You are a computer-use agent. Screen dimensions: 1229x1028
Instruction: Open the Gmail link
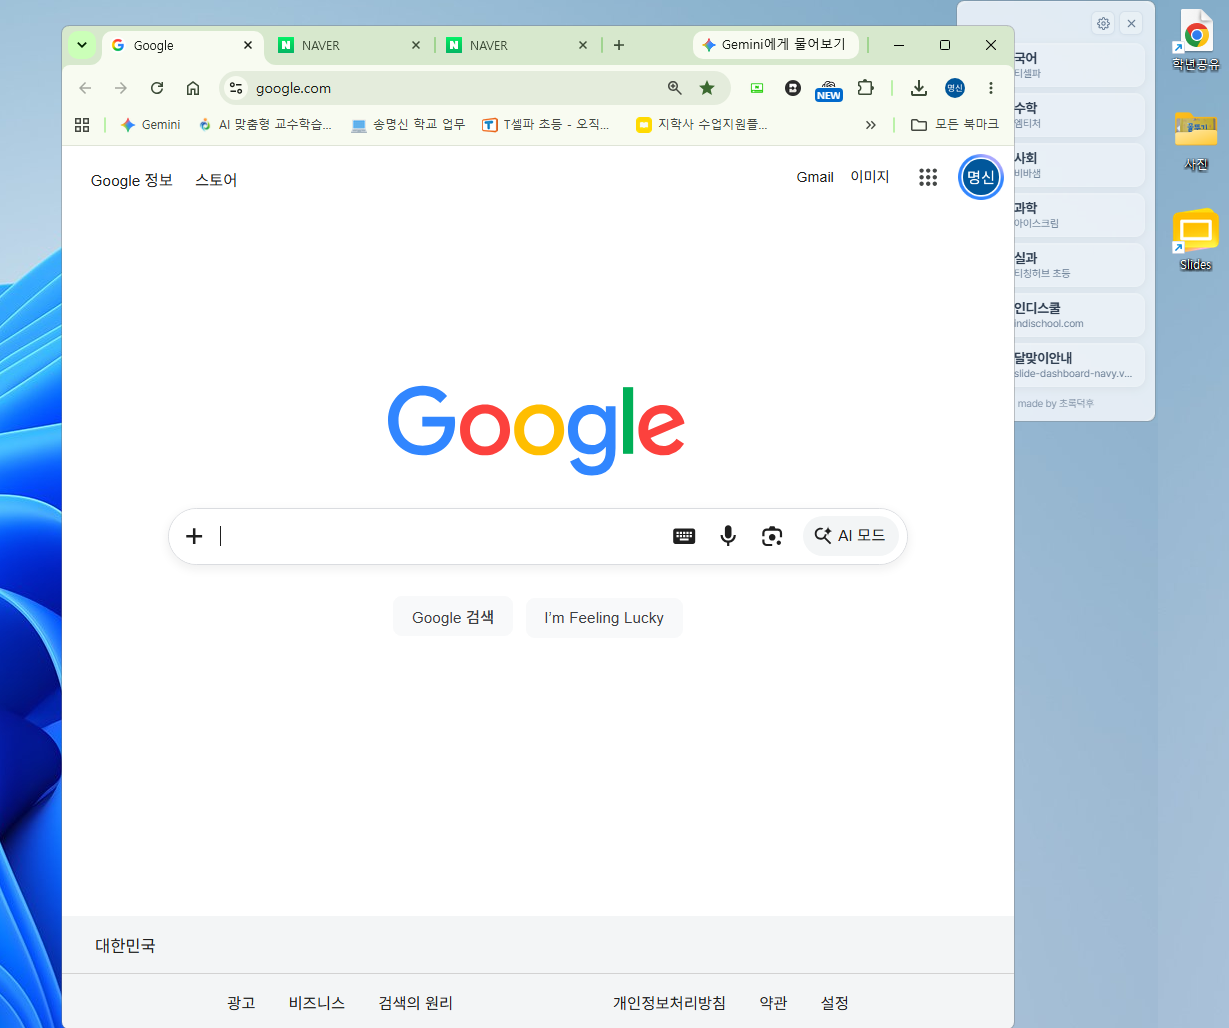(x=815, y=177)
